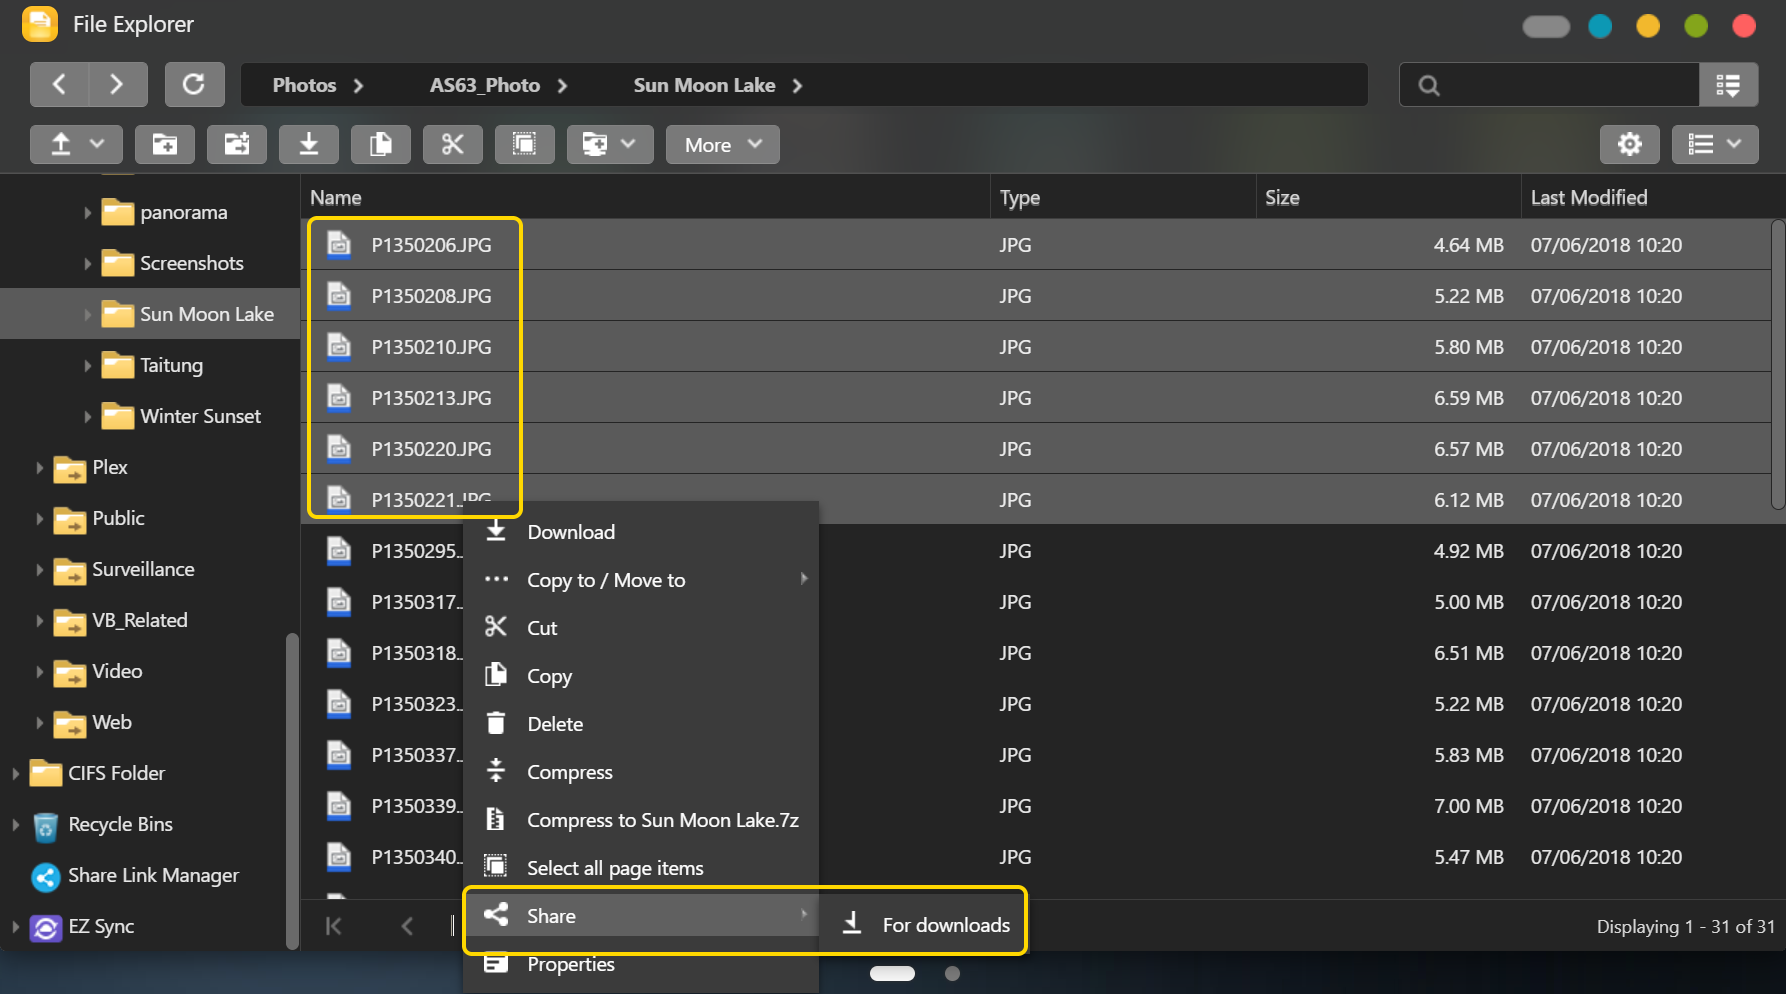Click the cut scissors toolbar icon
The height and width of the screenshot is (994, 1786).
coord(453,144)
